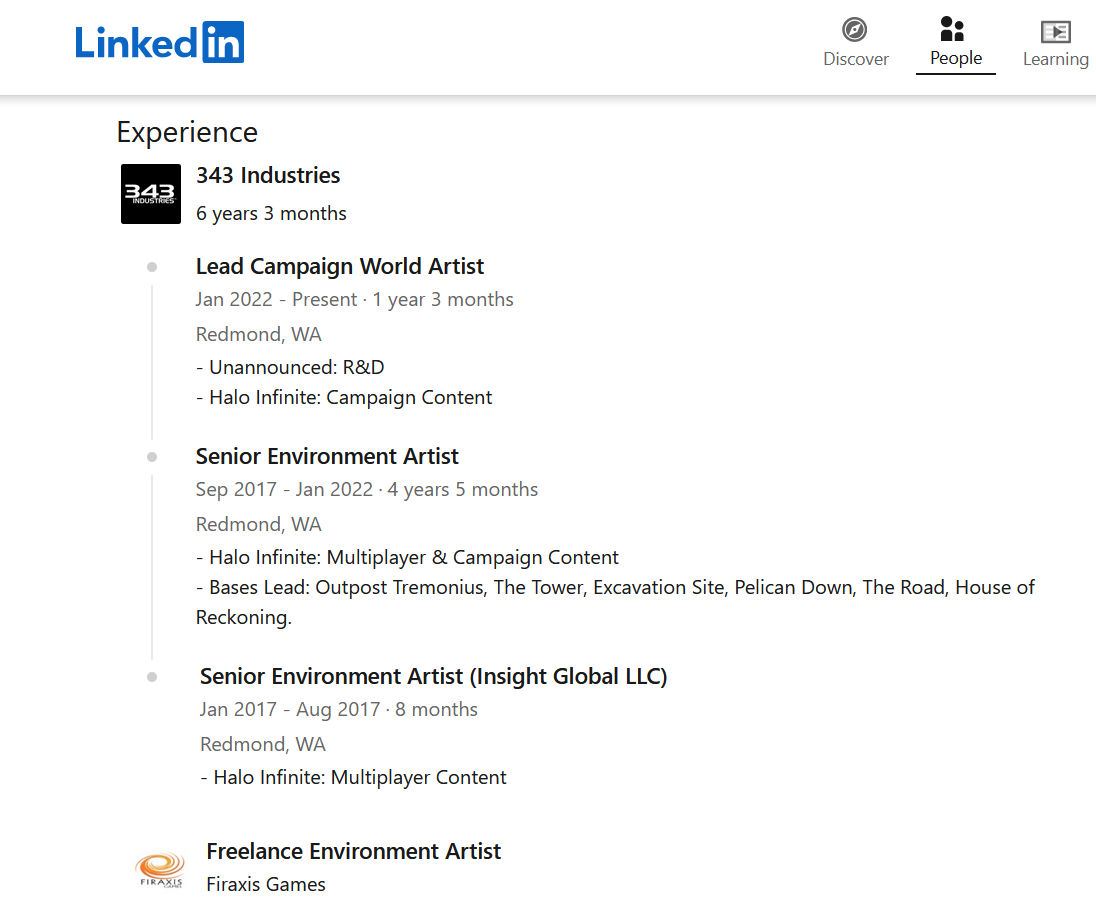Switch to the People tab label
This screenshot has height=901, width=1096.
pos(956,58)
